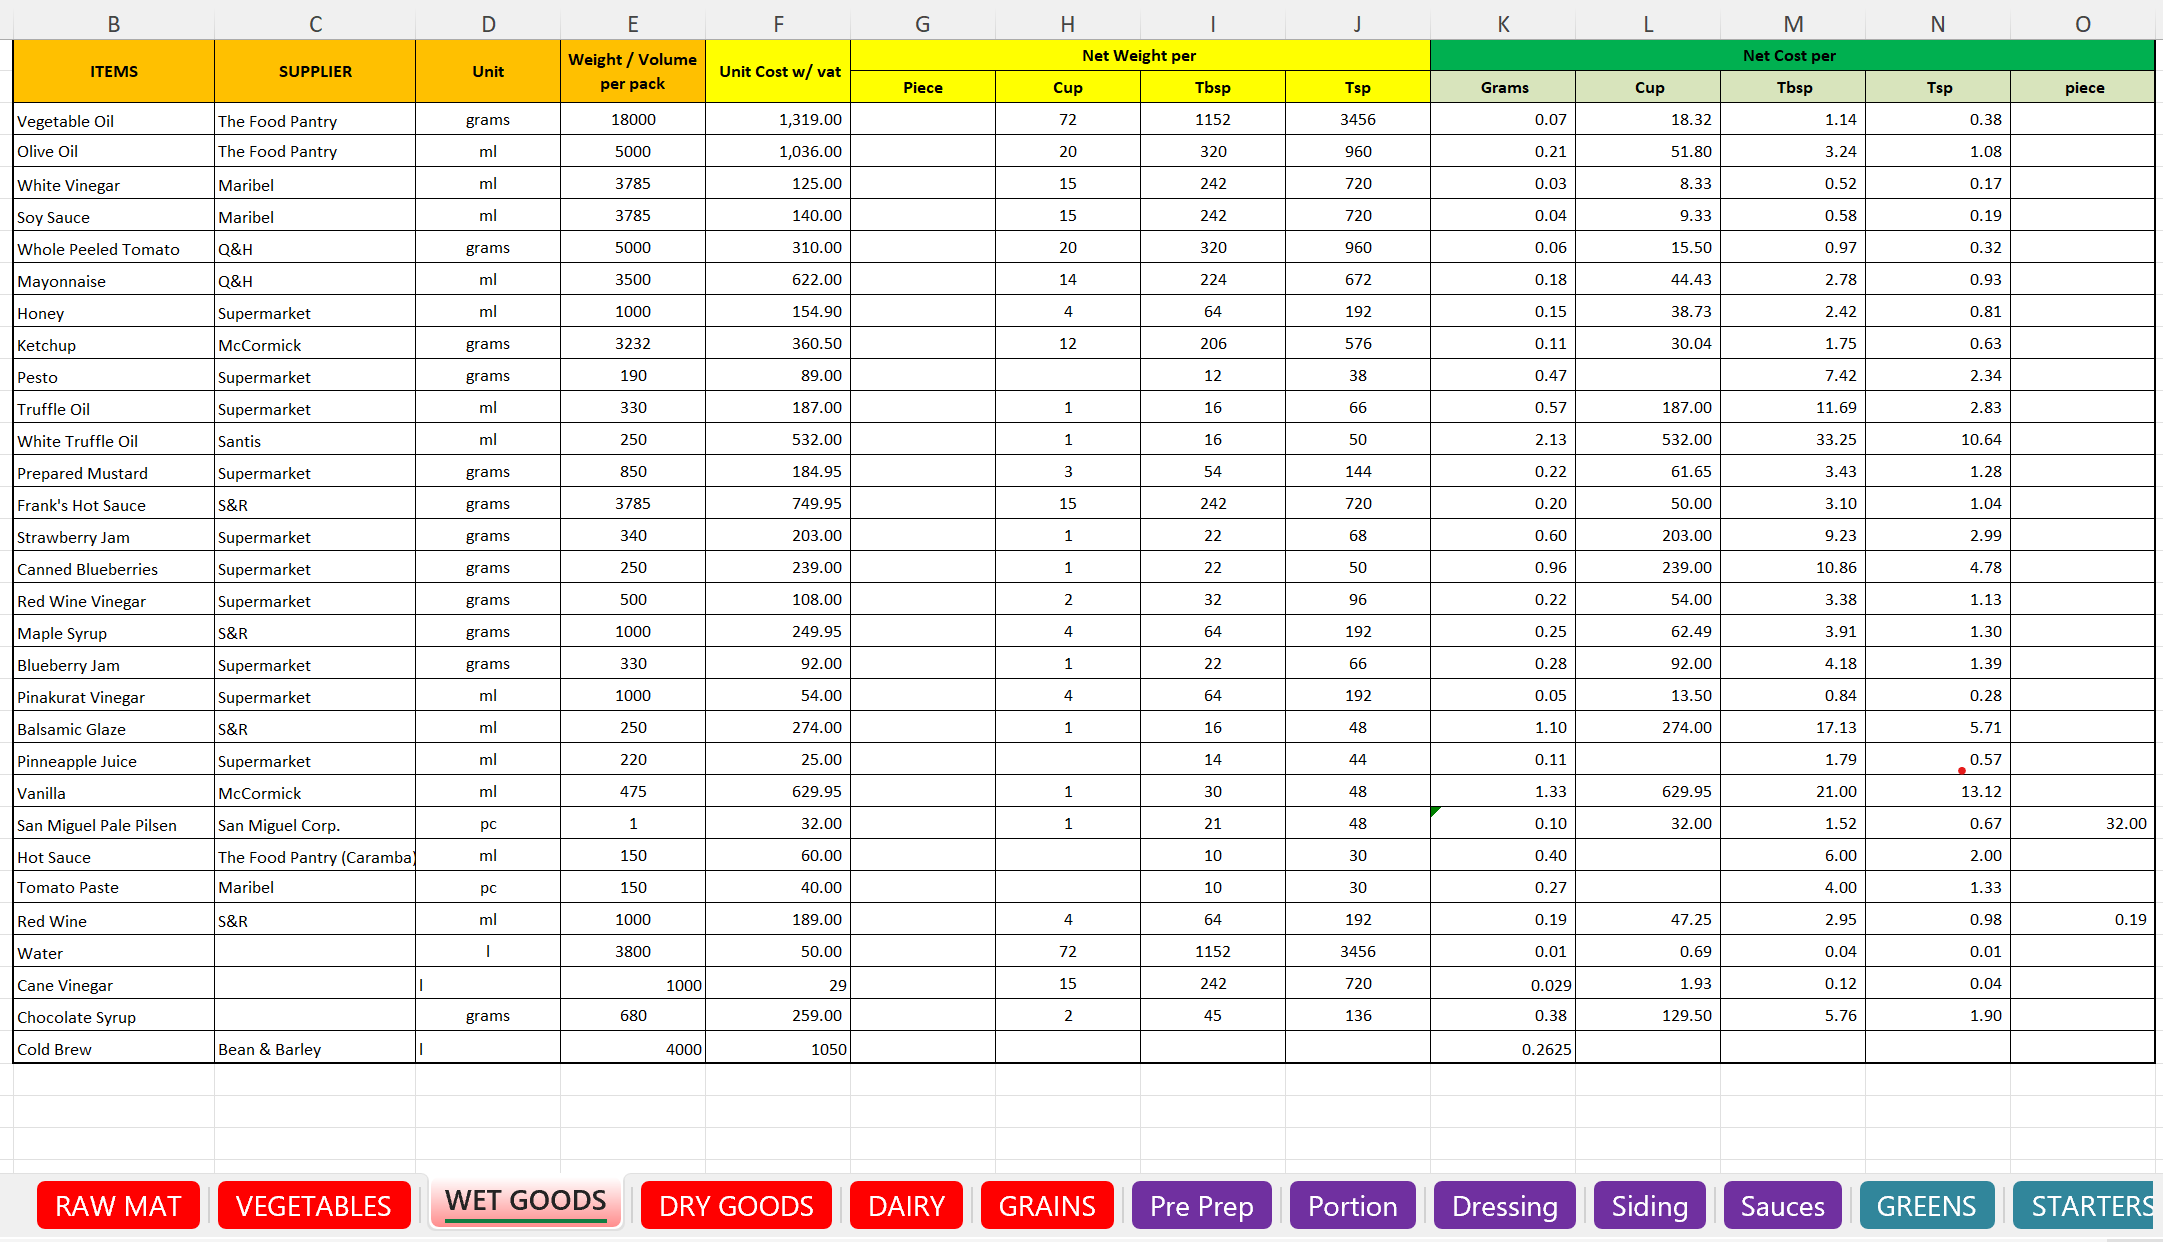Image resolution: width=2163 pixels, height=1242 pixels.
Task: Open the Dressing sheet tab
Action: [1504, 1206]
